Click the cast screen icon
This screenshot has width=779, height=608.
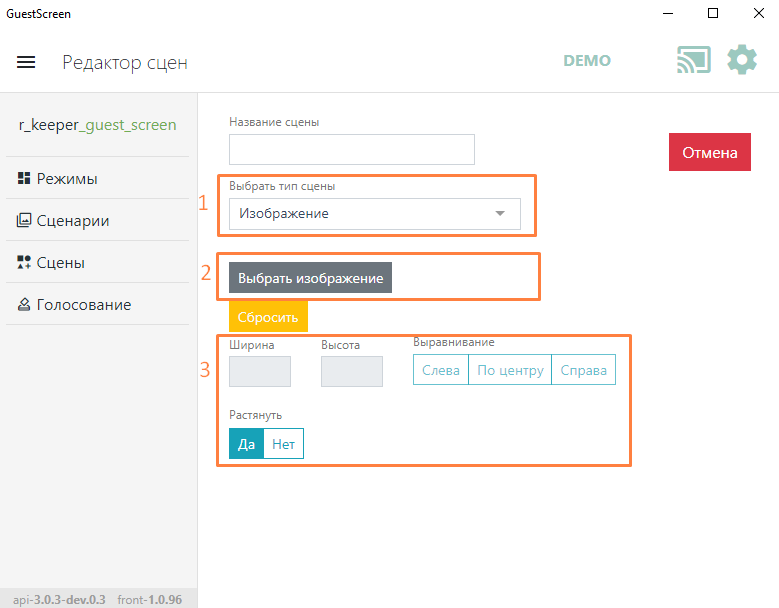[x=693, y=60]
